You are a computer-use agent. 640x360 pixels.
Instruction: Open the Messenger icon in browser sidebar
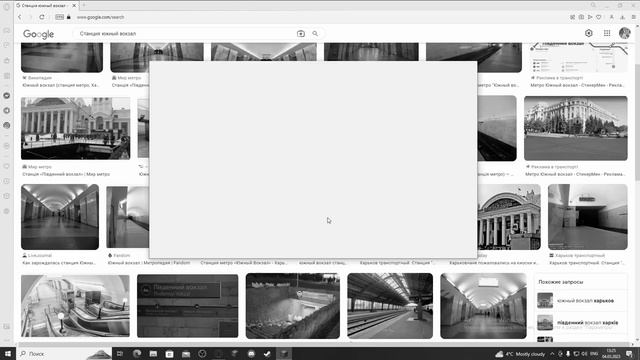tap(7, 96)
